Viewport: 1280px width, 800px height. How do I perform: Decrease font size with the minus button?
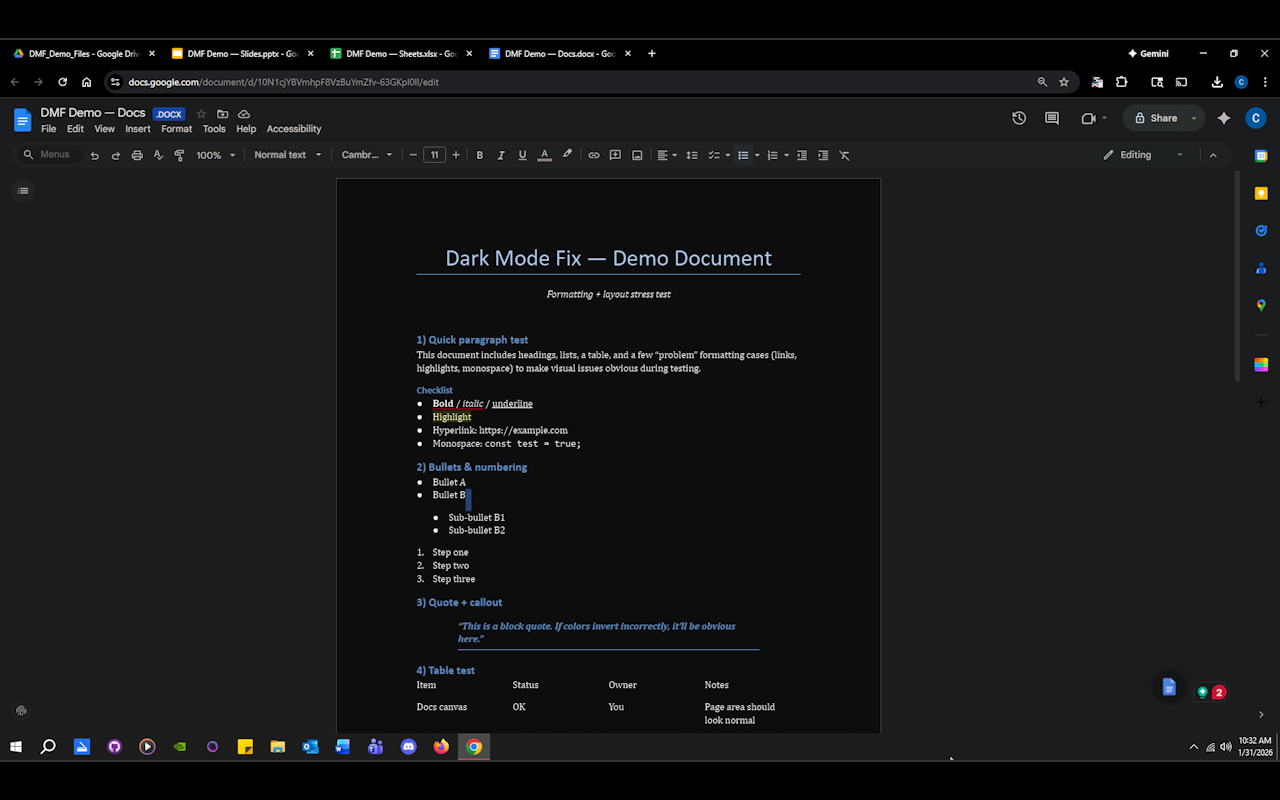coord(413,155)
